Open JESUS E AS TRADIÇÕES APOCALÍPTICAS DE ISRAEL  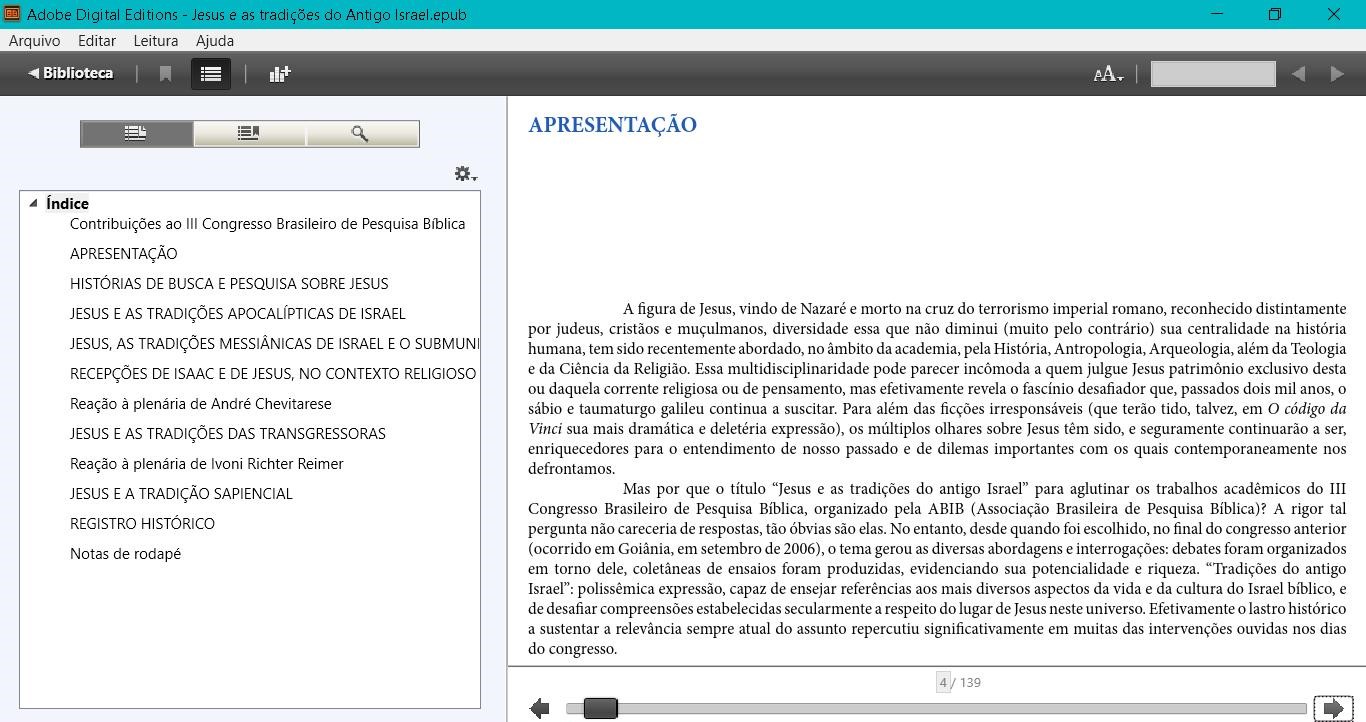pyautogui.click(x=237, y=314)
